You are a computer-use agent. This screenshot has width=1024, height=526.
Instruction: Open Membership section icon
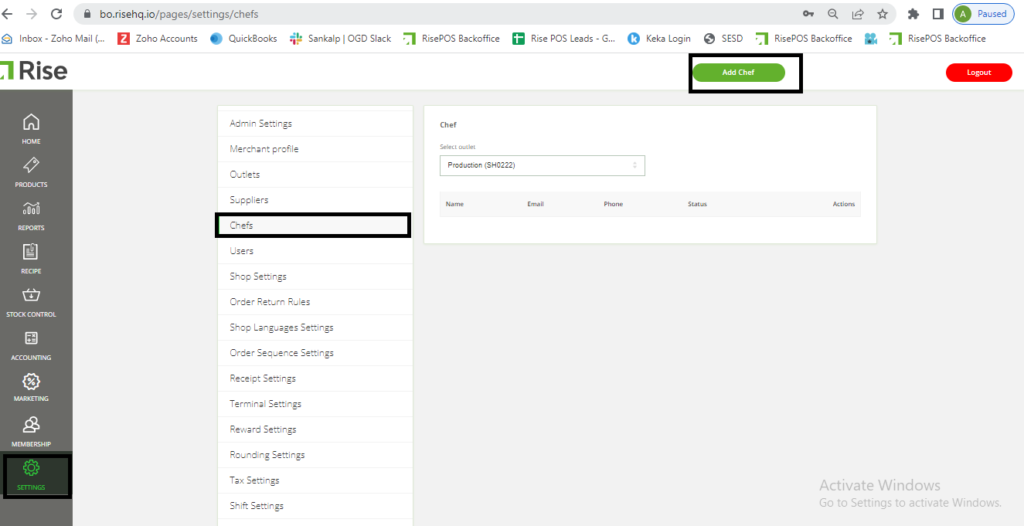pos(31,425)
